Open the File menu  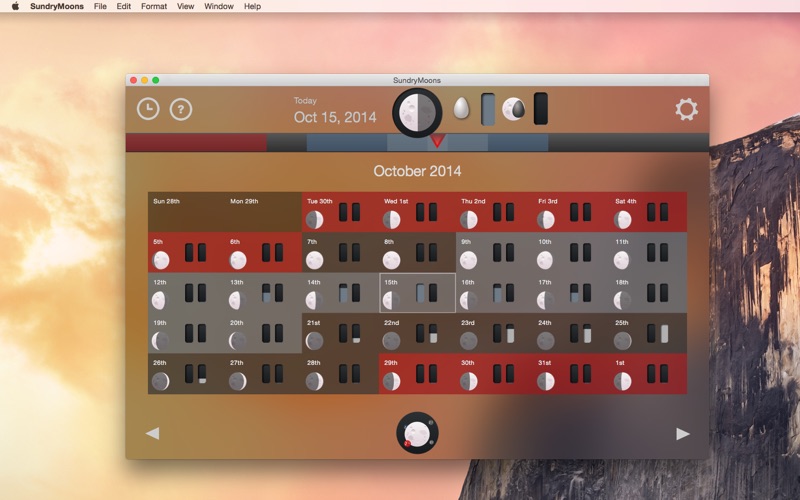[x=100, y=6]
